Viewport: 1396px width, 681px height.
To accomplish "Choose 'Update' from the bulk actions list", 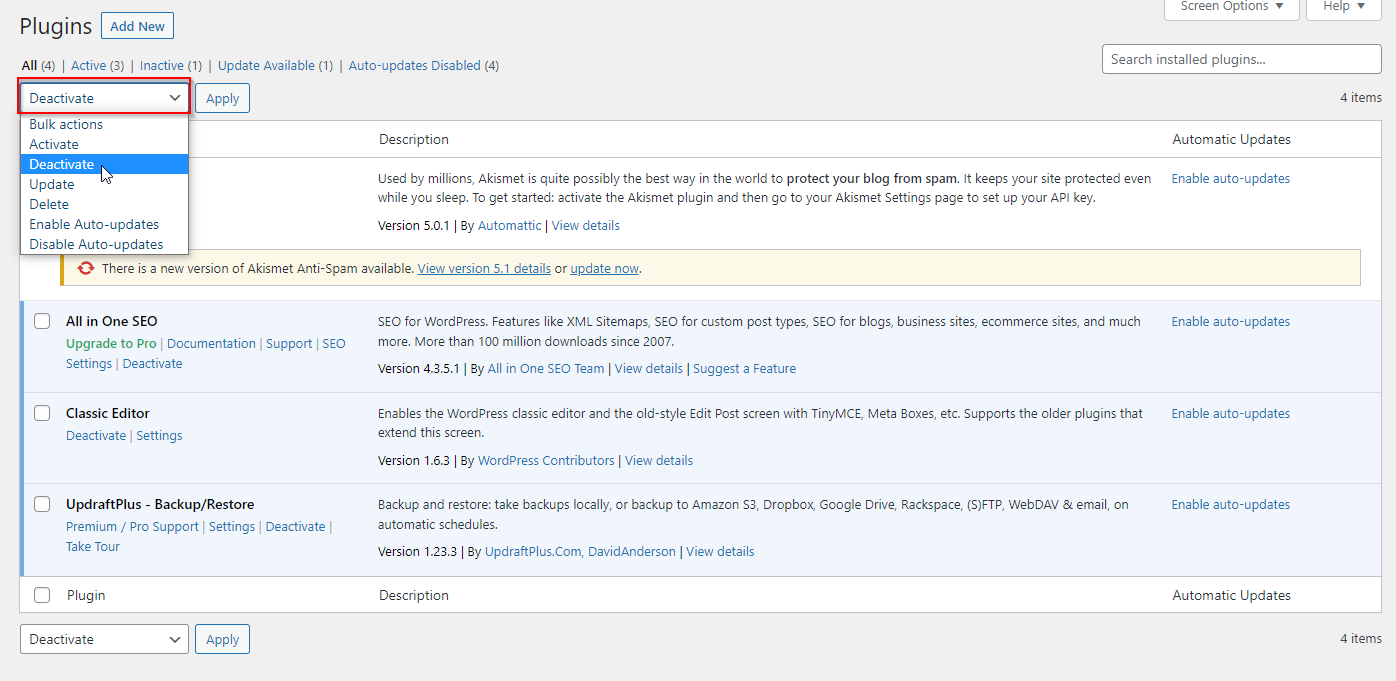I will click(x=104, y=184).
